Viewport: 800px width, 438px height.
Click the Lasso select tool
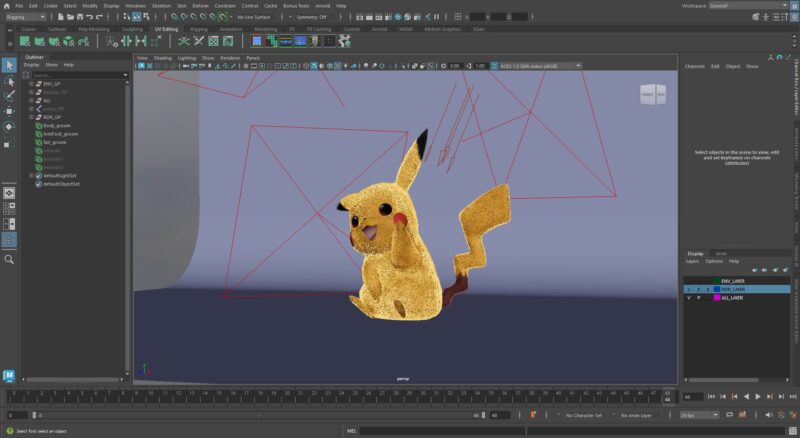(x=9, y=80)
